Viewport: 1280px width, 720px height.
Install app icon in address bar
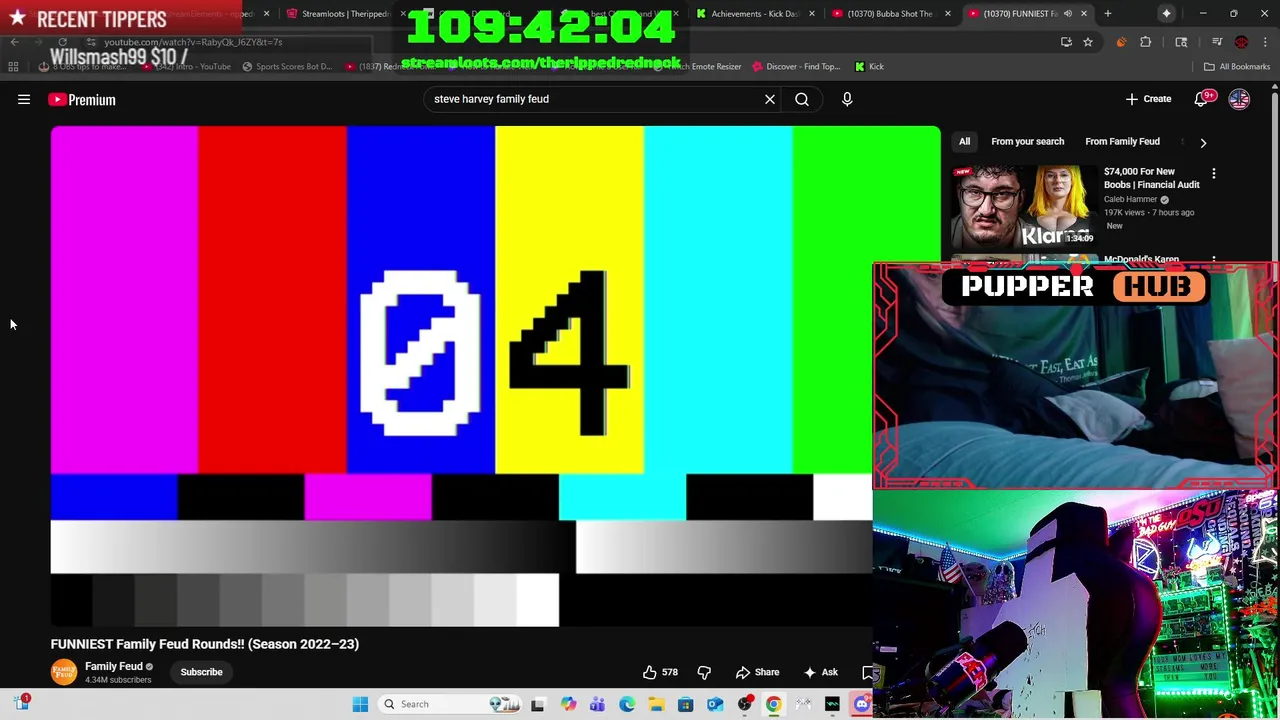pyautogui.click(x=1066, y=42)
